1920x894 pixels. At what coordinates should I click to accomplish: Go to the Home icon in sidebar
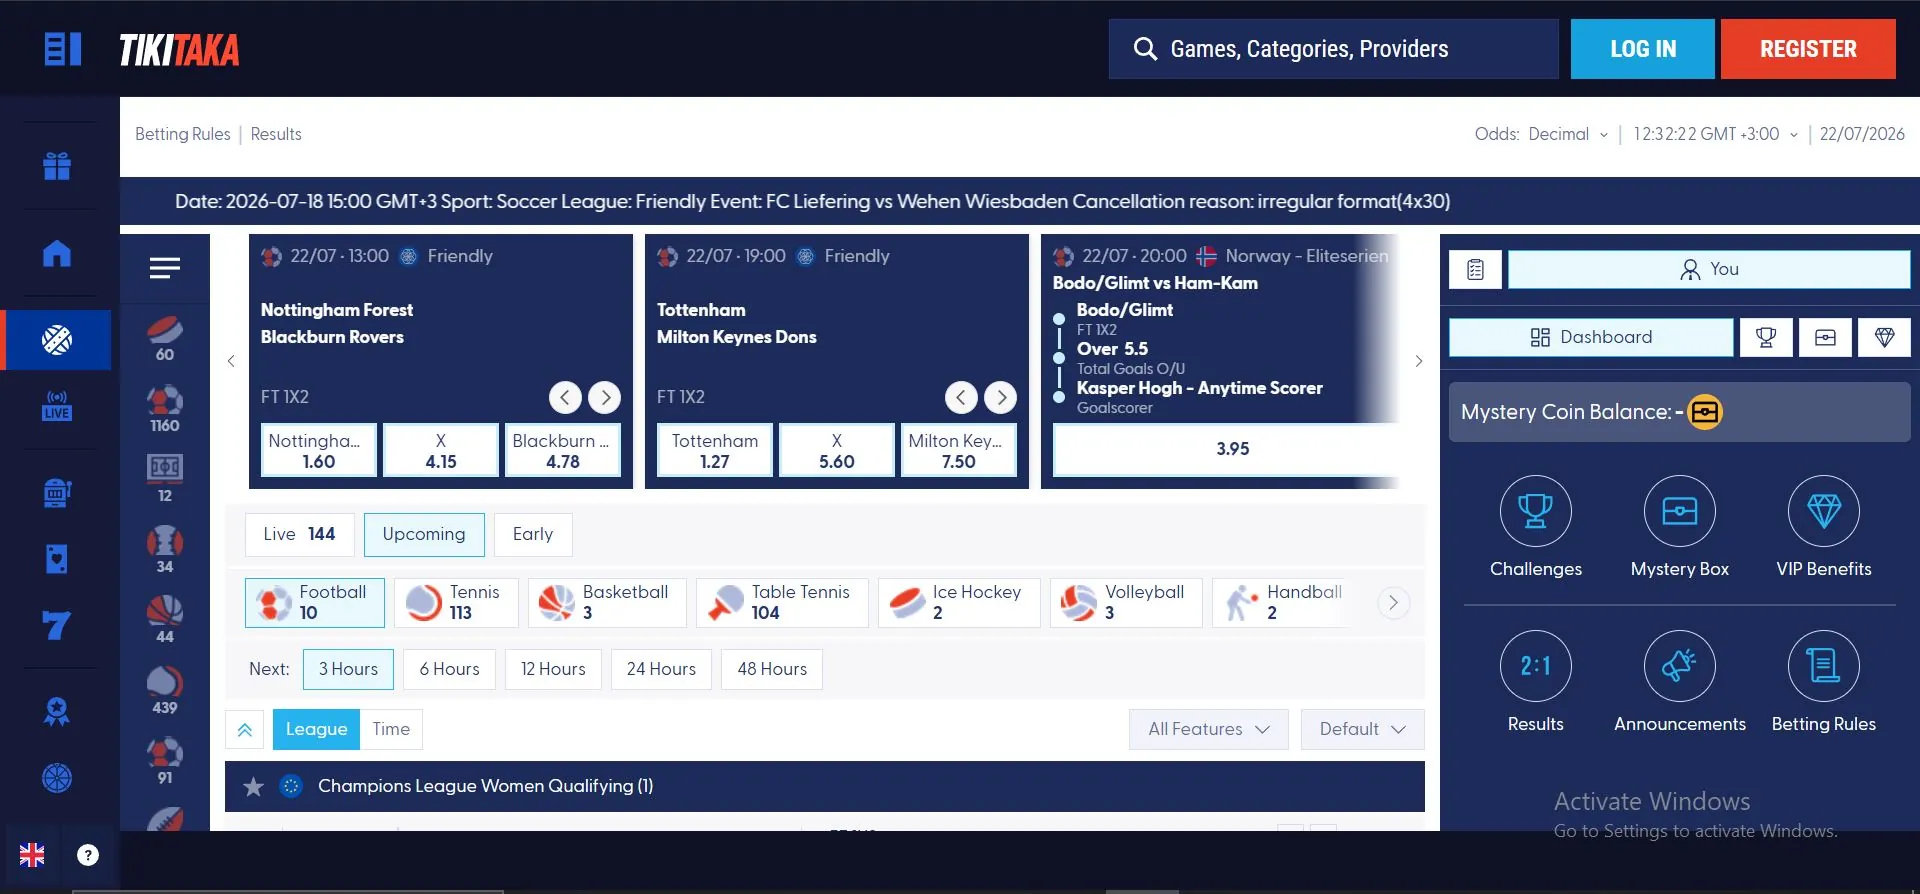pyautogui.click(x=57, y=253)
